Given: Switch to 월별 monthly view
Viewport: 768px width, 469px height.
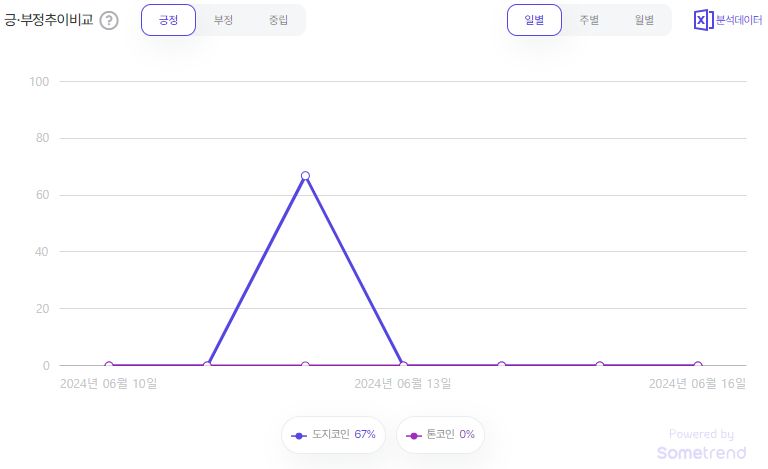Looking at the screenshot, I should [644, 20].
